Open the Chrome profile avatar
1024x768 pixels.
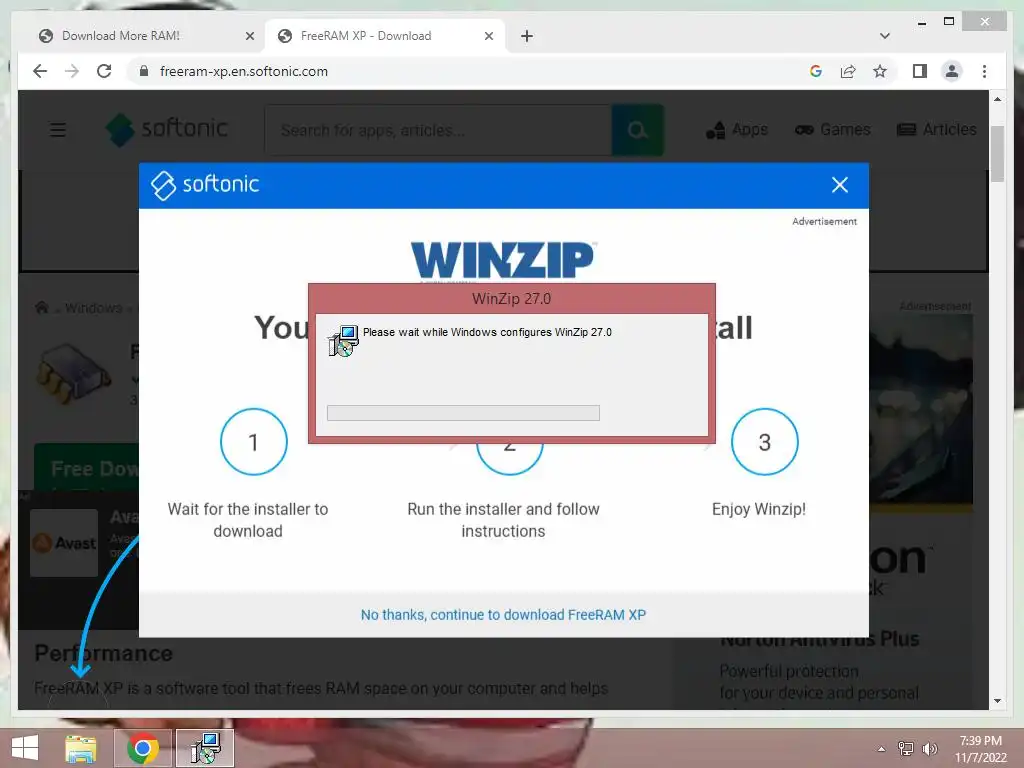pos(952,71)
